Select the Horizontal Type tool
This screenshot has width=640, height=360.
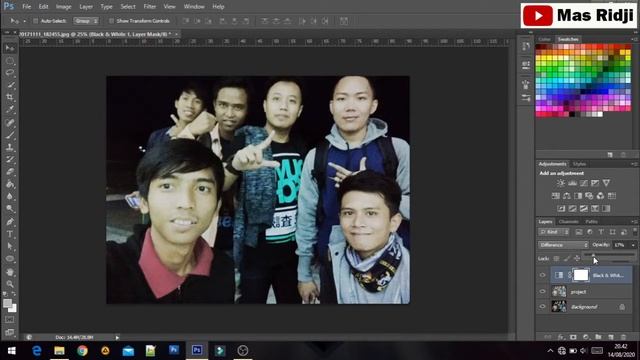(10, 234)
